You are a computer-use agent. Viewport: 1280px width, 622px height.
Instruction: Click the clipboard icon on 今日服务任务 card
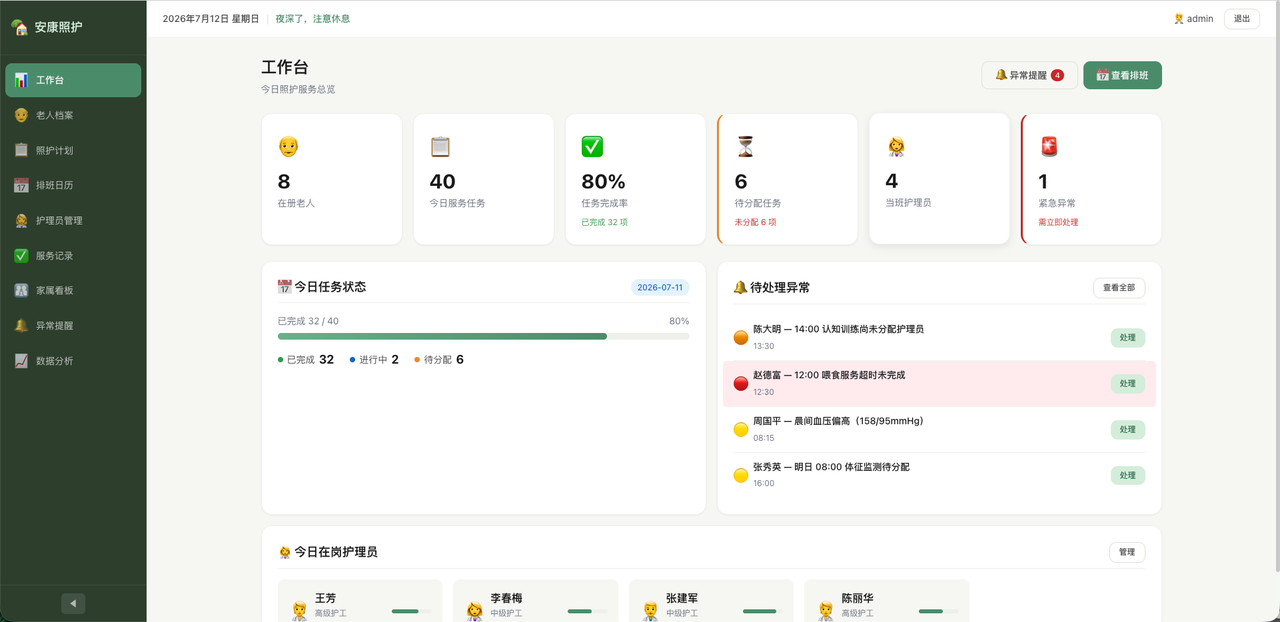pos(440,147)
